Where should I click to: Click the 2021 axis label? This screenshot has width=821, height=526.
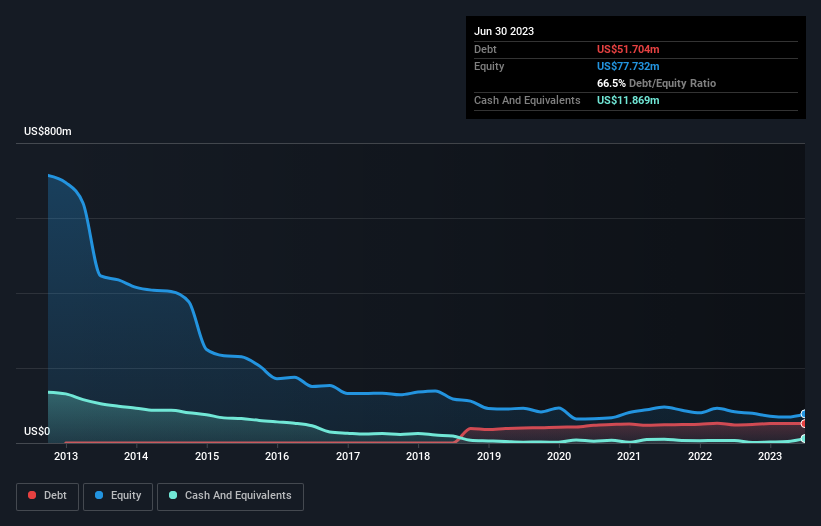coord(629,456)
